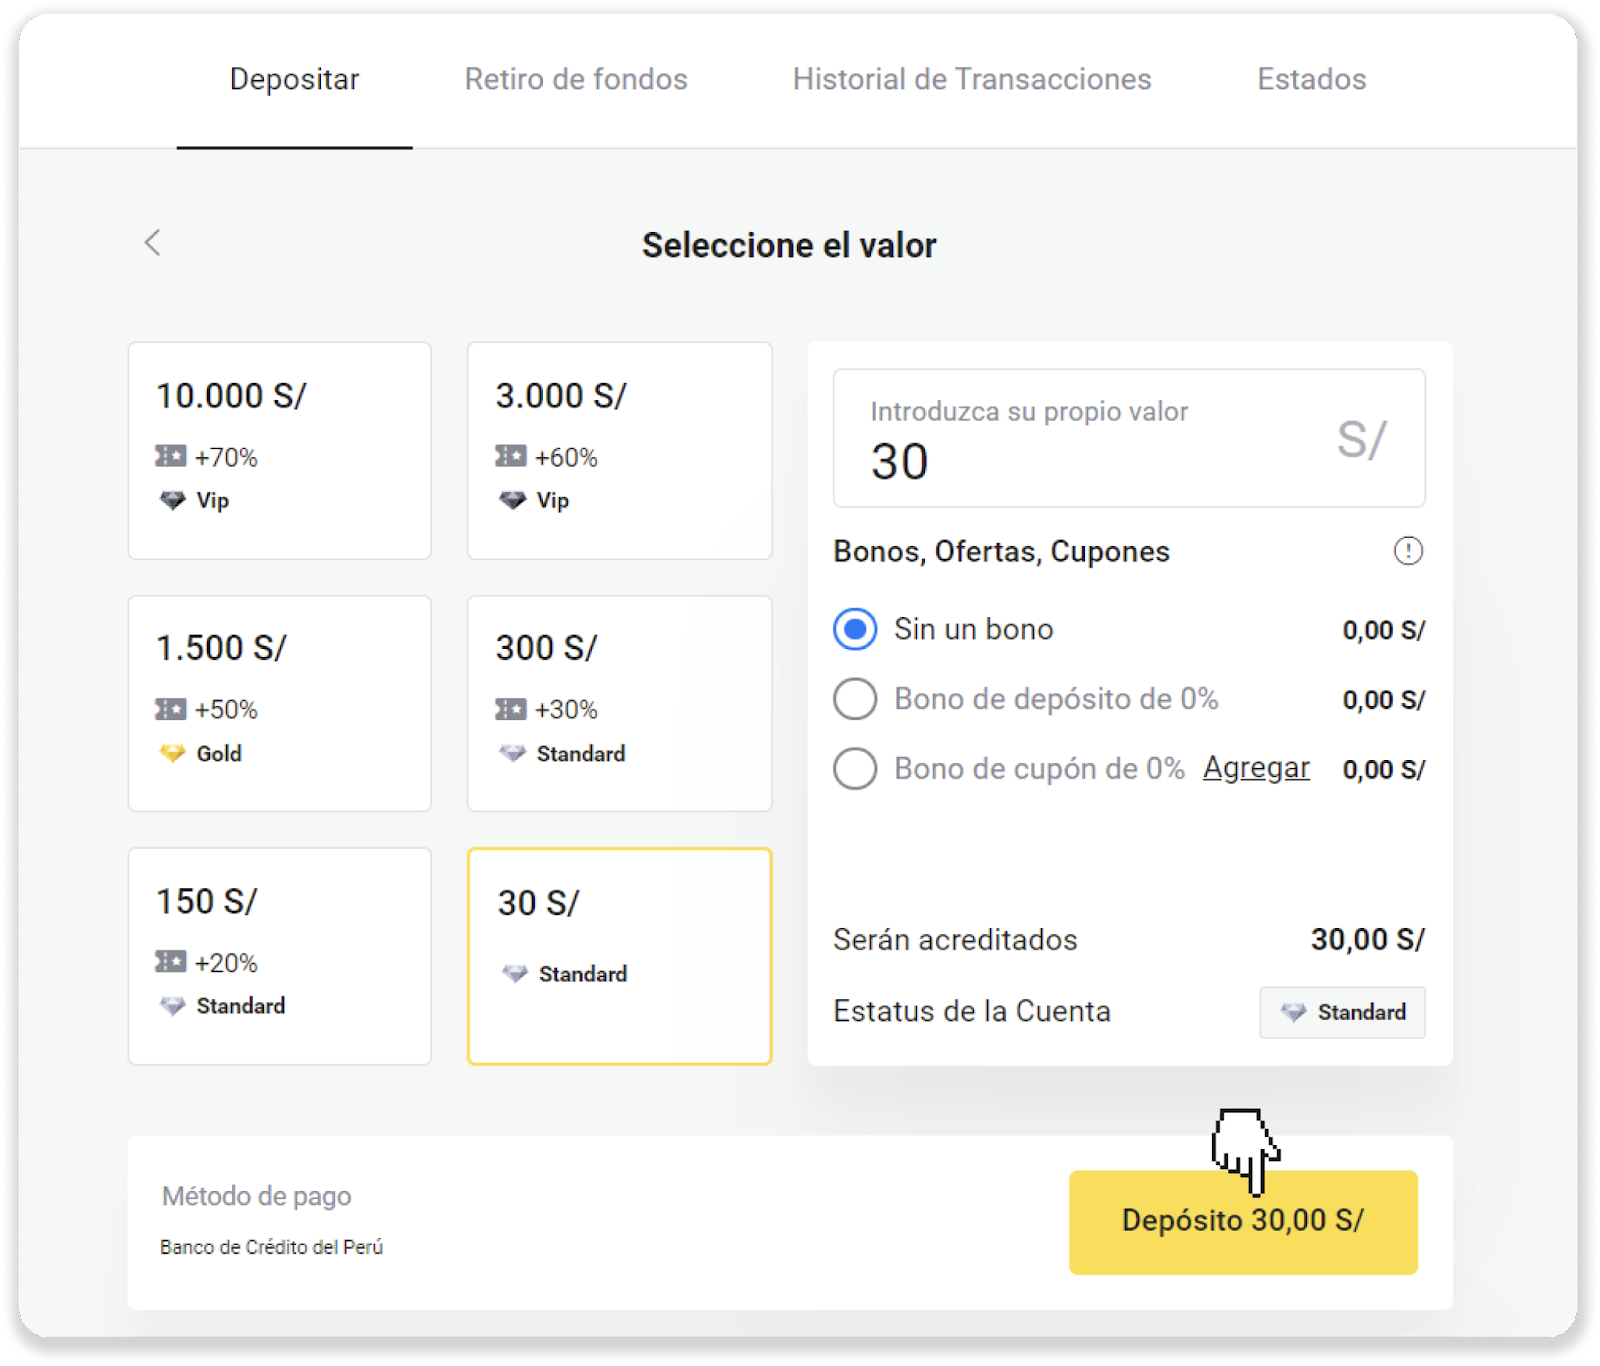Switch to Historial de Transacciones tab

click(x=972, y=79)
